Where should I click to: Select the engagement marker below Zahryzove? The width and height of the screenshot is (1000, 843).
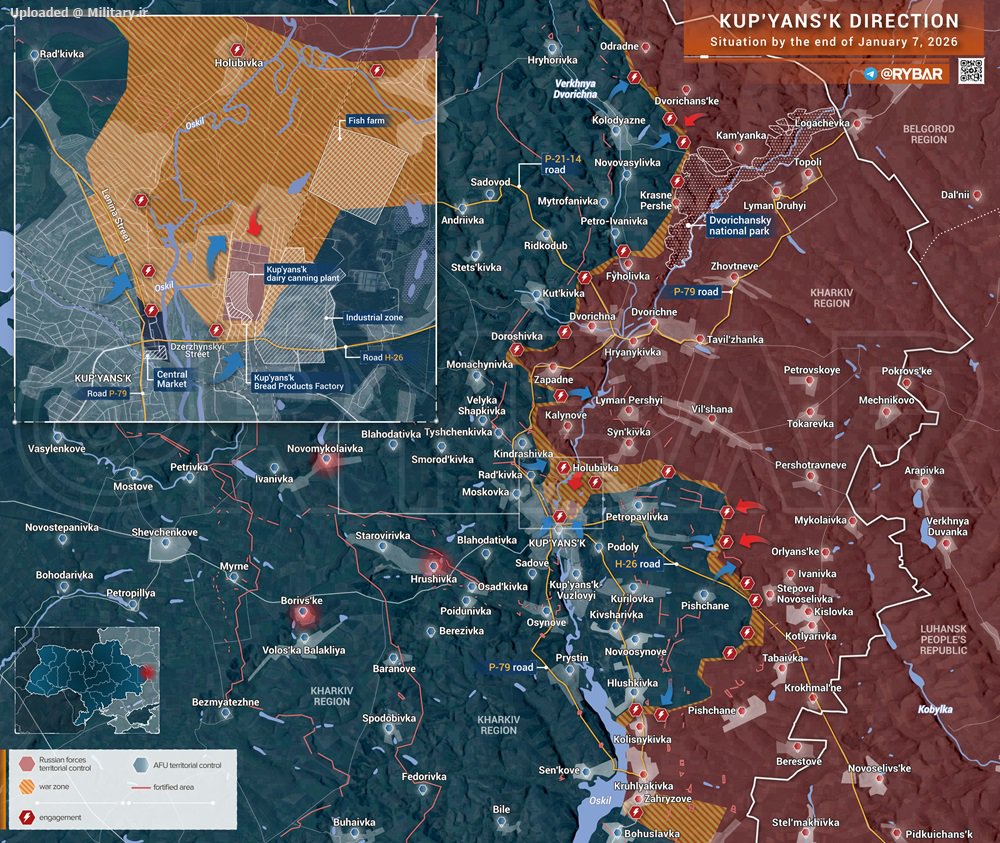pos(635,812)
